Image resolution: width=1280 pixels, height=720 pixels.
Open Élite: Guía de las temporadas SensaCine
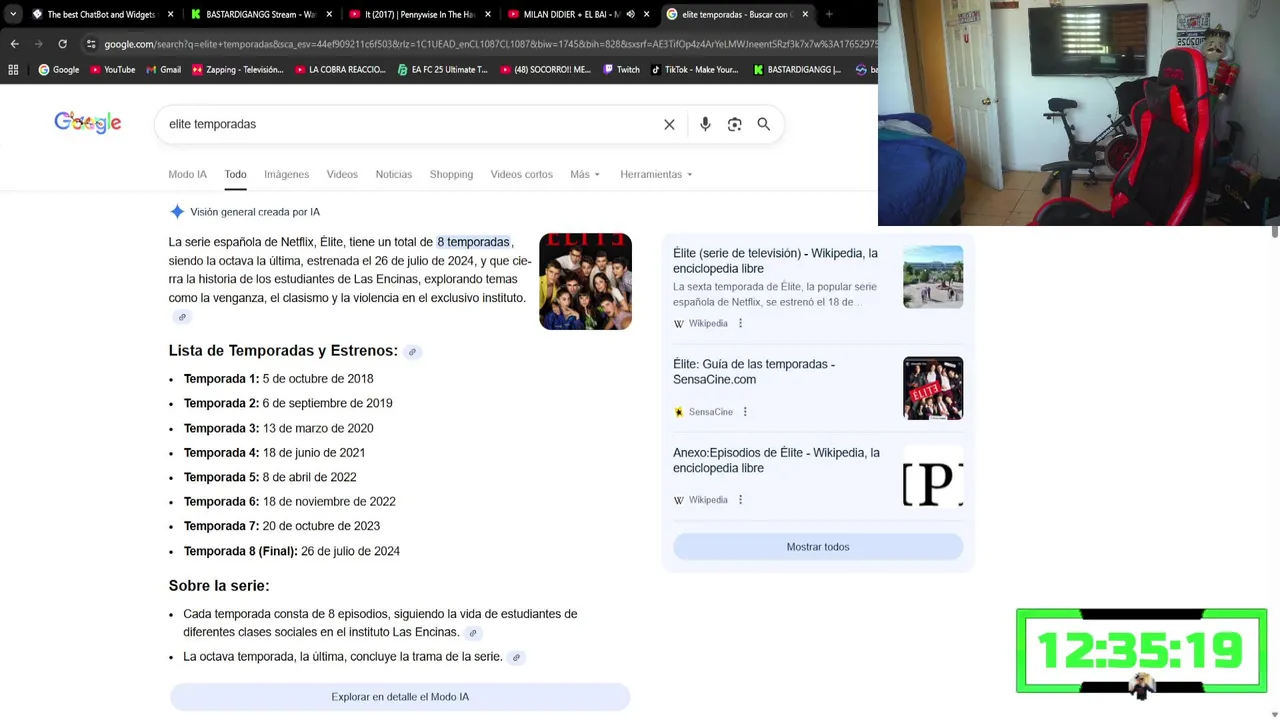(753, 372)
